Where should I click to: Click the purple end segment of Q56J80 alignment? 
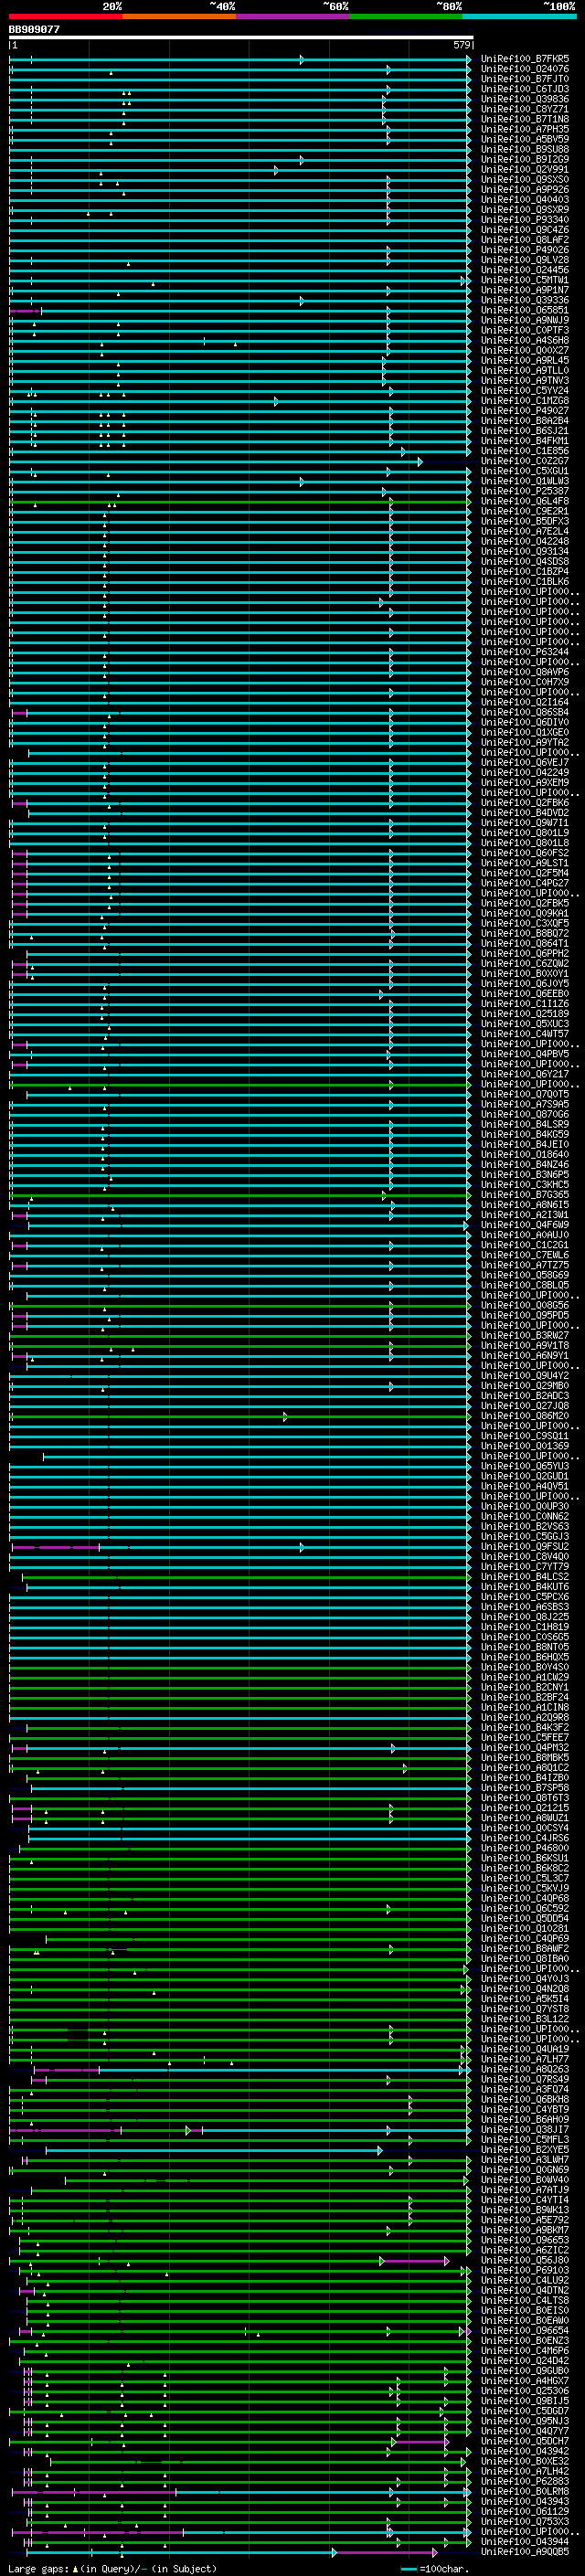pos(415,2260)
